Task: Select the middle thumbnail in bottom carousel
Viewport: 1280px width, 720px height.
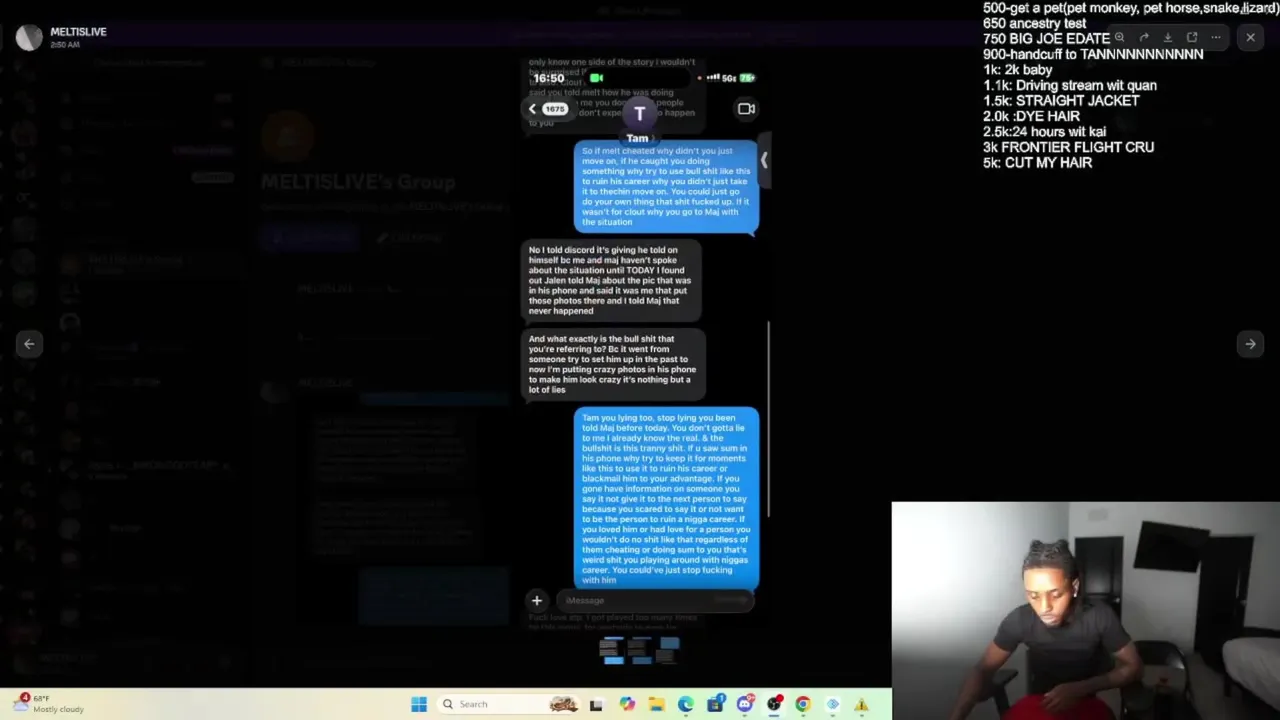Action: (640, 650)
